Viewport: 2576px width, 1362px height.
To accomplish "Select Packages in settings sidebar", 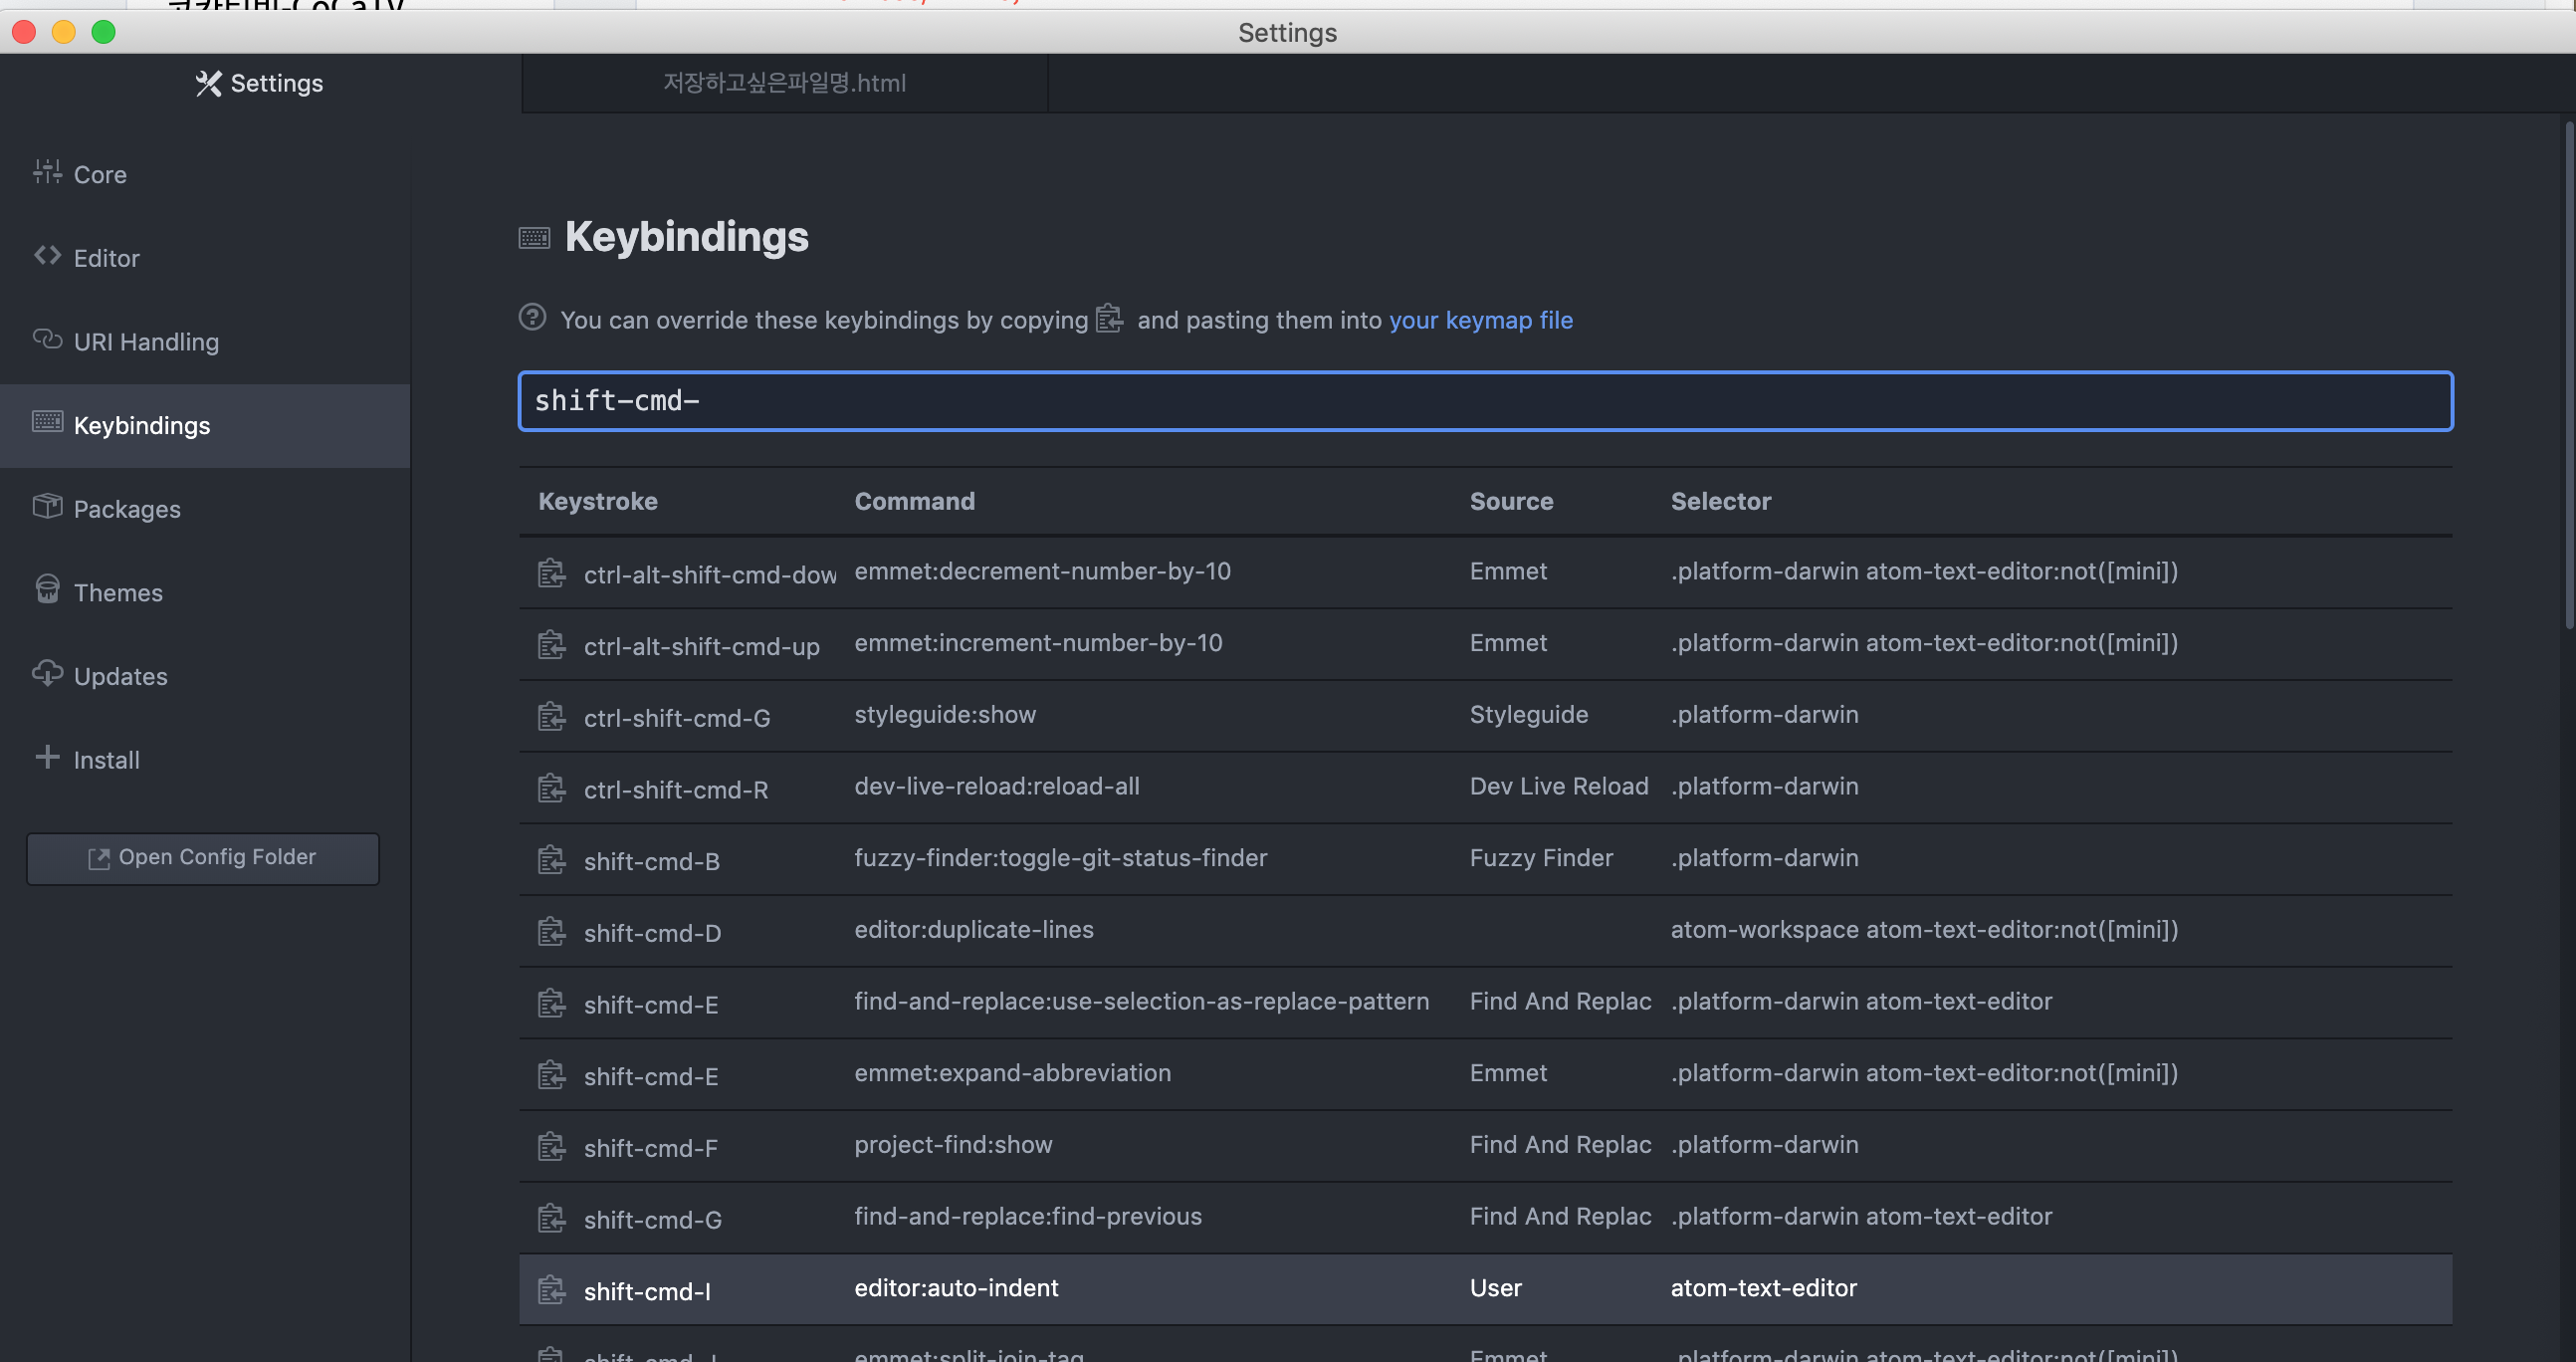I will pos(127,509).
